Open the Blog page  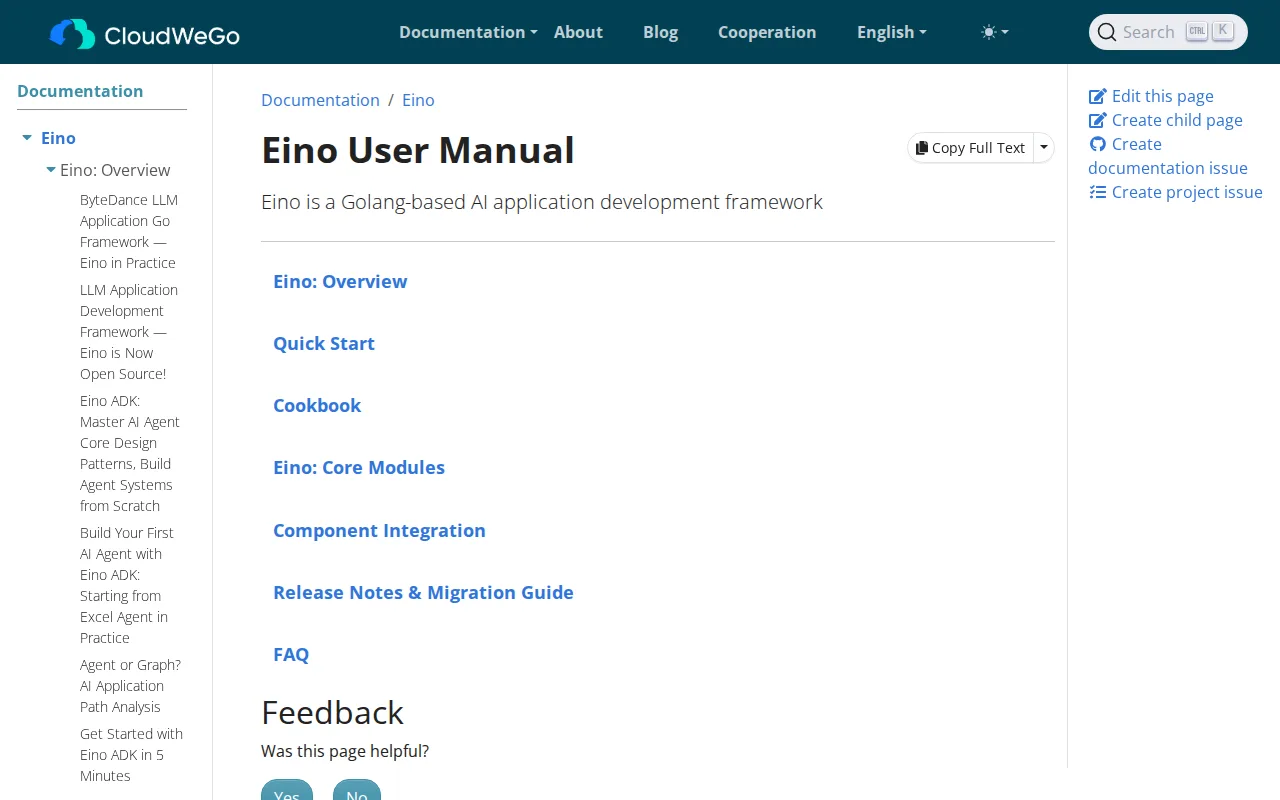click(x=660, y=32)
